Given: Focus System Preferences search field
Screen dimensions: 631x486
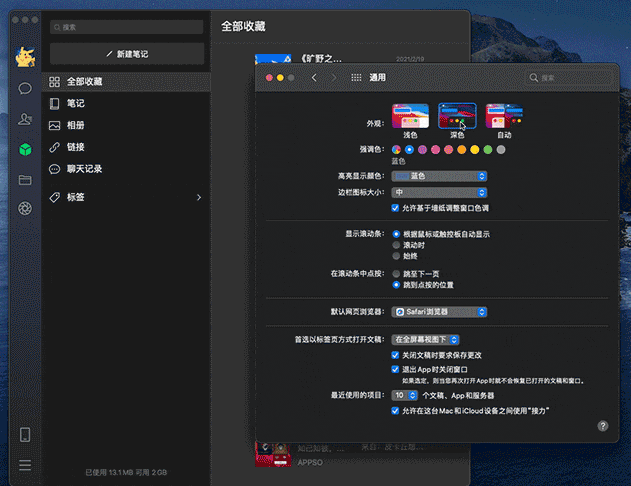Looking at the screenshot, I should coord(569,78).
